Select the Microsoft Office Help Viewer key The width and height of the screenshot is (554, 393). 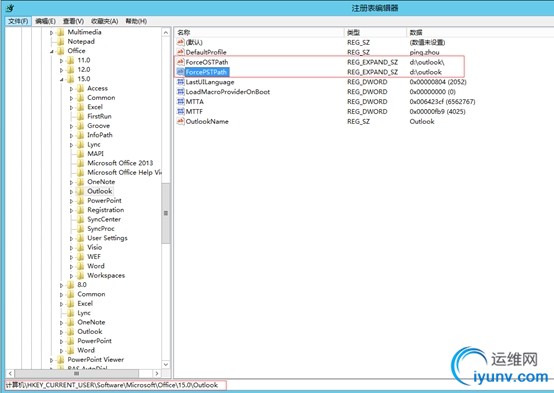[x=124, y=172]
